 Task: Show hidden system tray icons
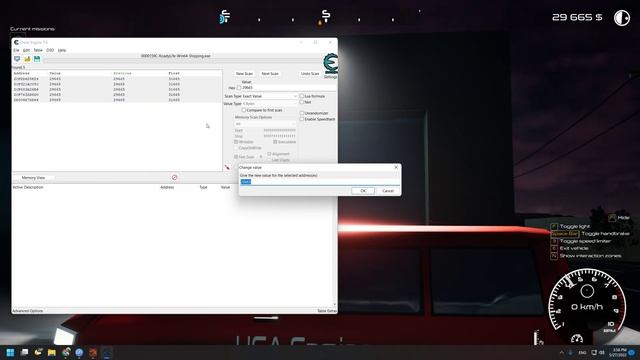(562, 352)
